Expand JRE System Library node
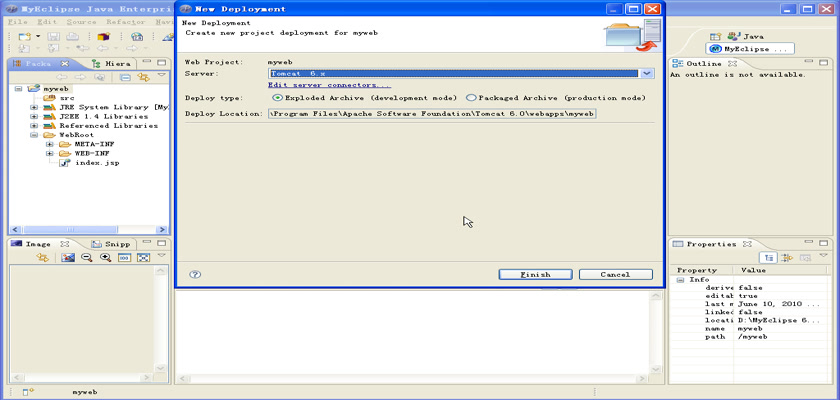This screenshot has height=400, width=840. pos(34,107)
